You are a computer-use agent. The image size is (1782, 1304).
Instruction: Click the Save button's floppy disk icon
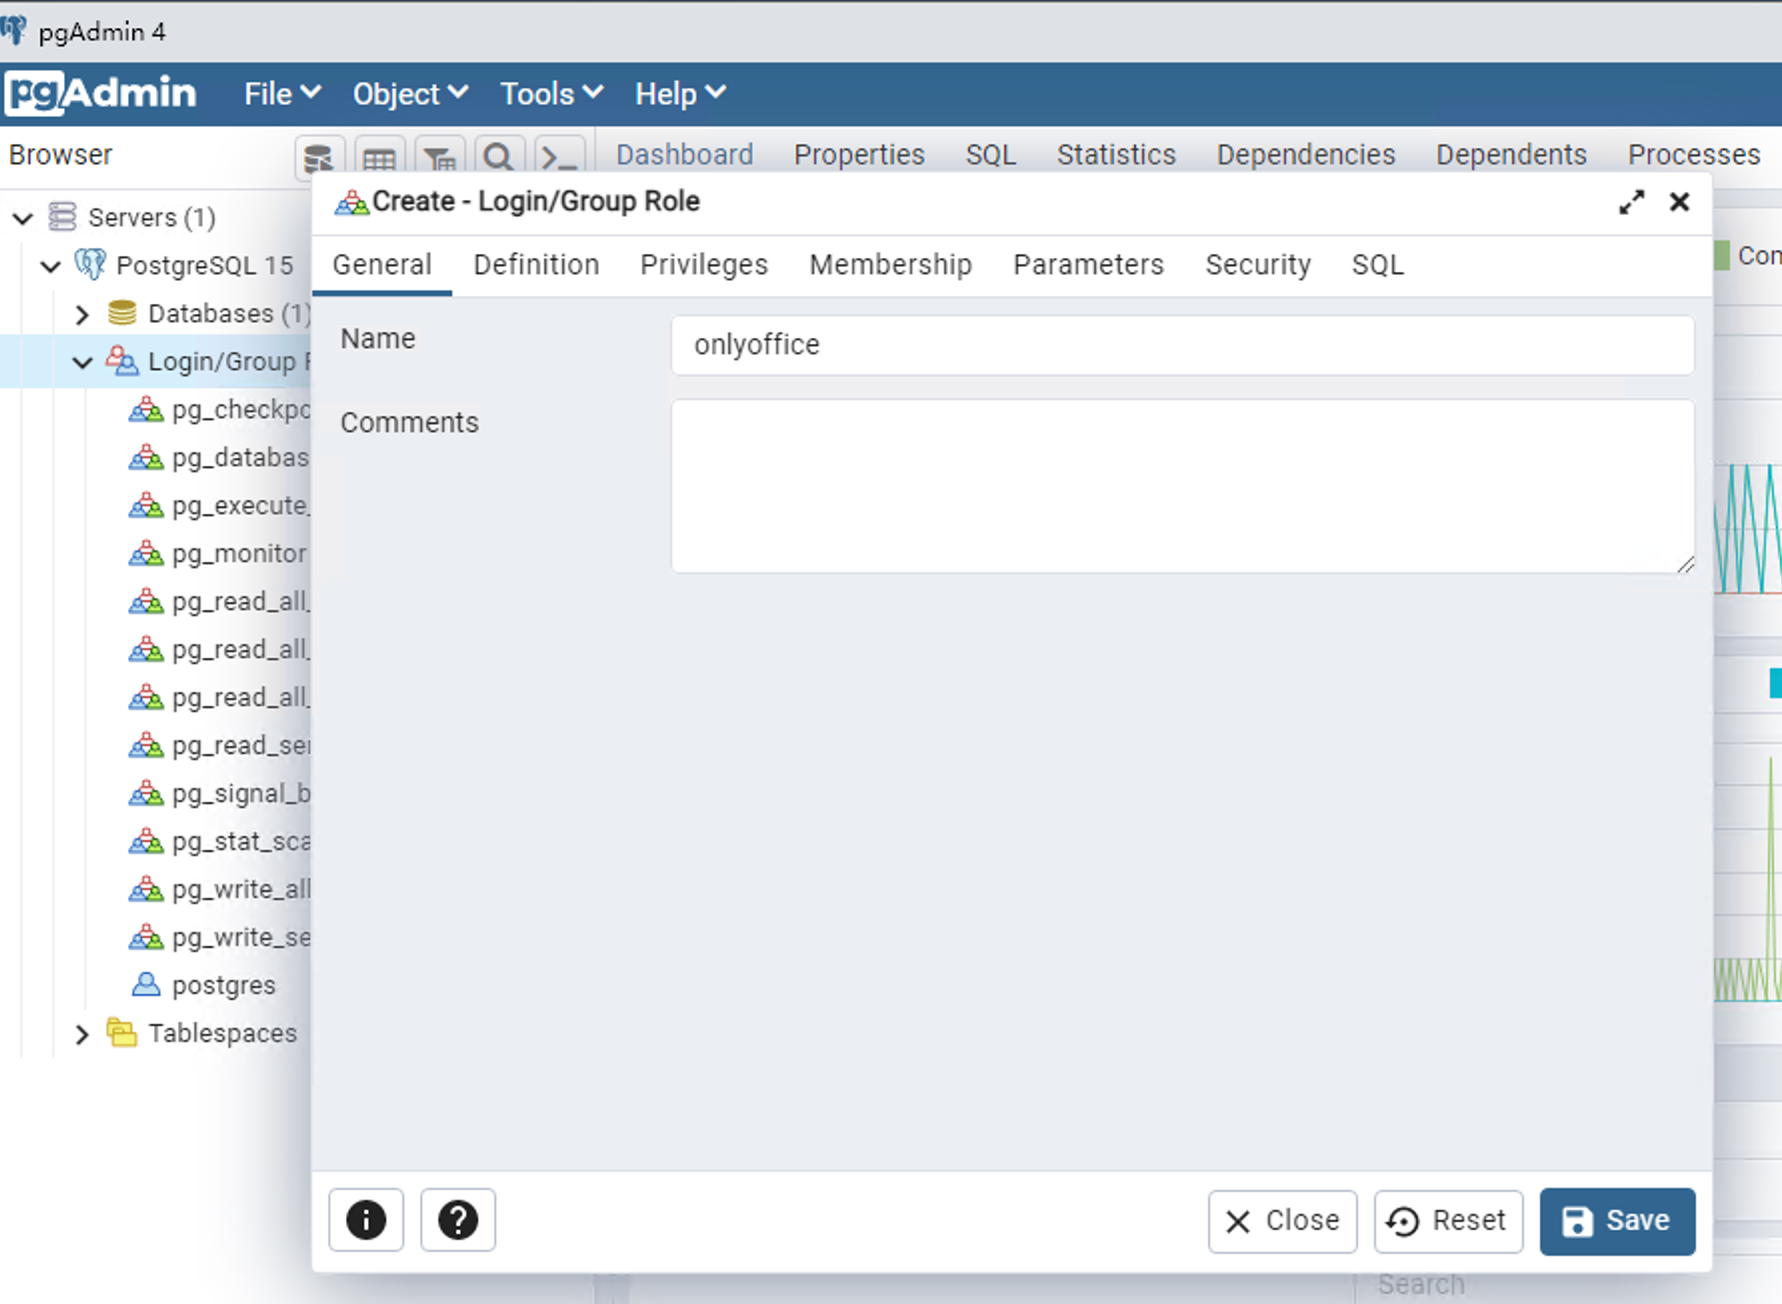(1577, 1221)
